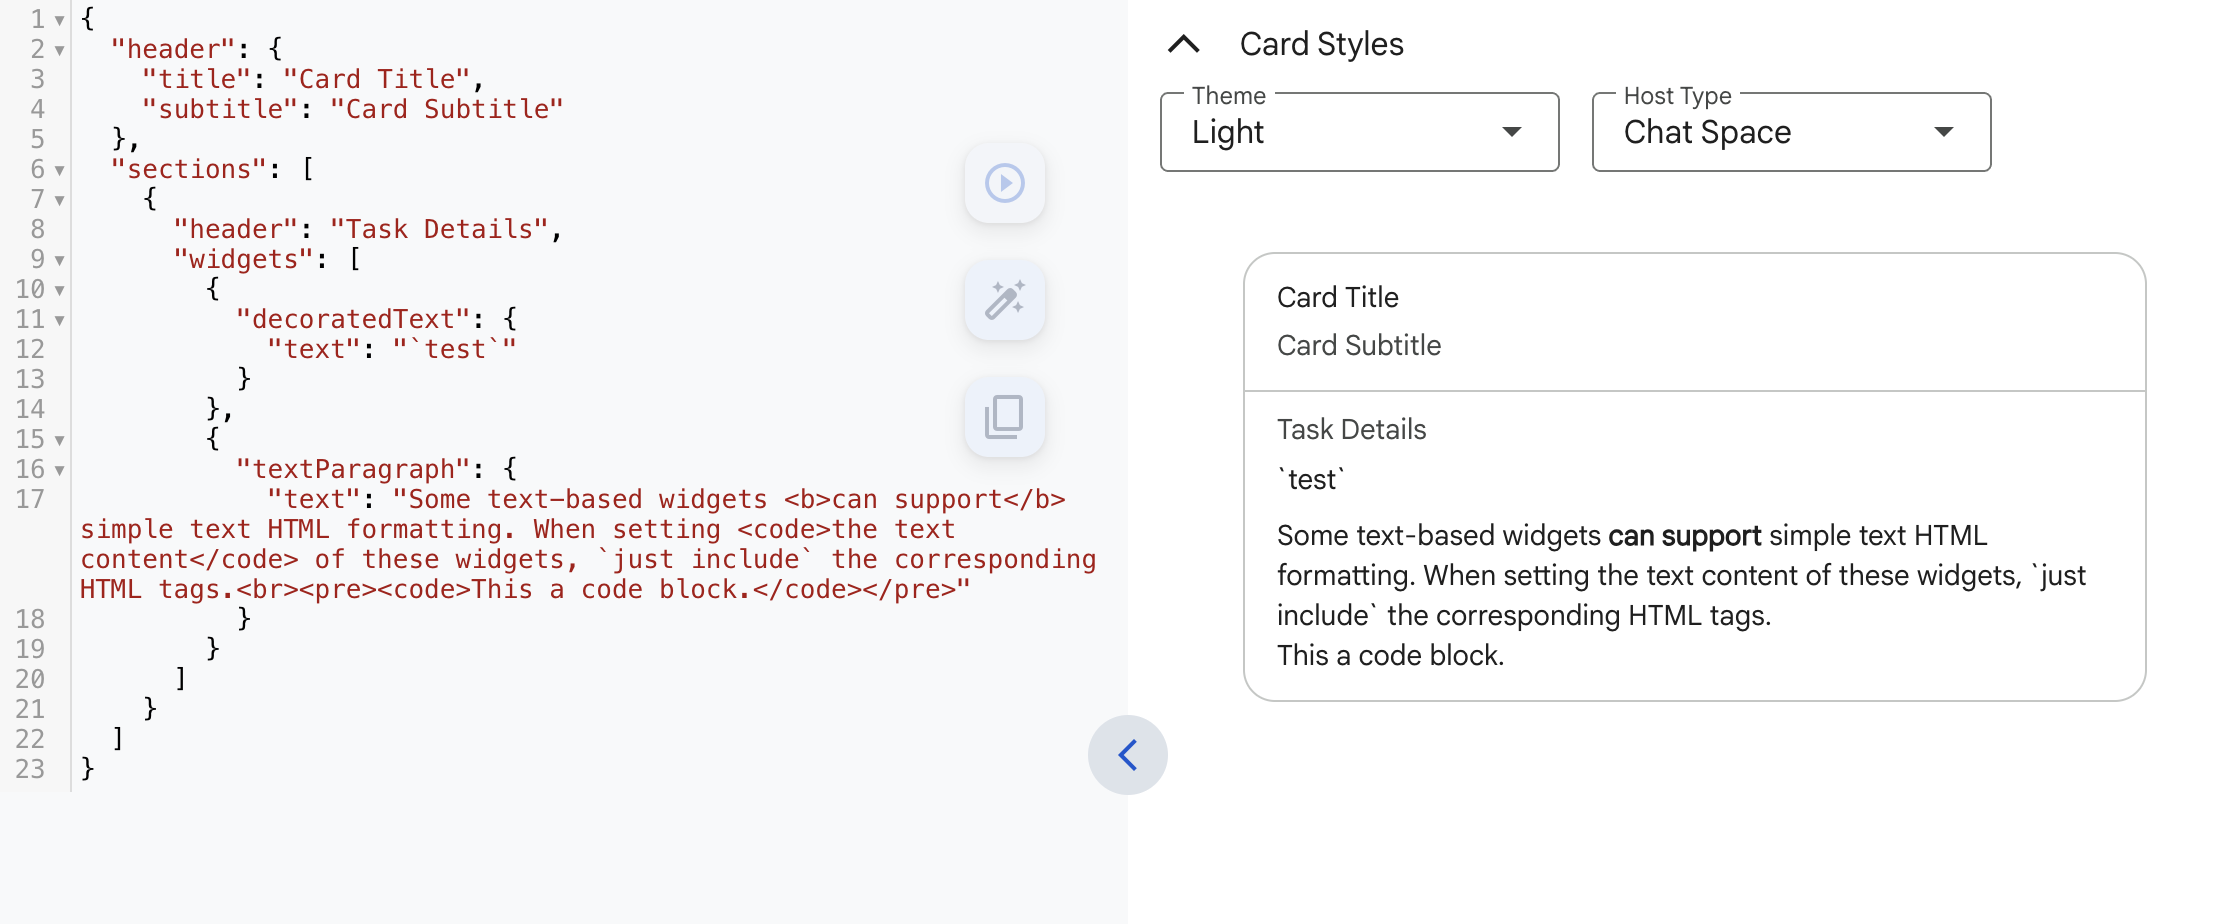Image resolution: width=2218 pixels, height=924 pixels.
Task: Fold the root object on line 1
Action: [x=60, y=20]
